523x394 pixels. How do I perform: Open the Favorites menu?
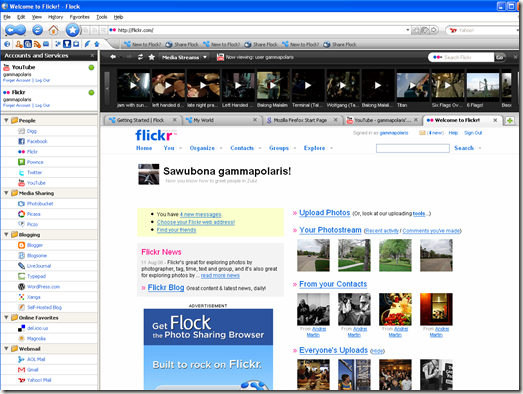[79, 17]
